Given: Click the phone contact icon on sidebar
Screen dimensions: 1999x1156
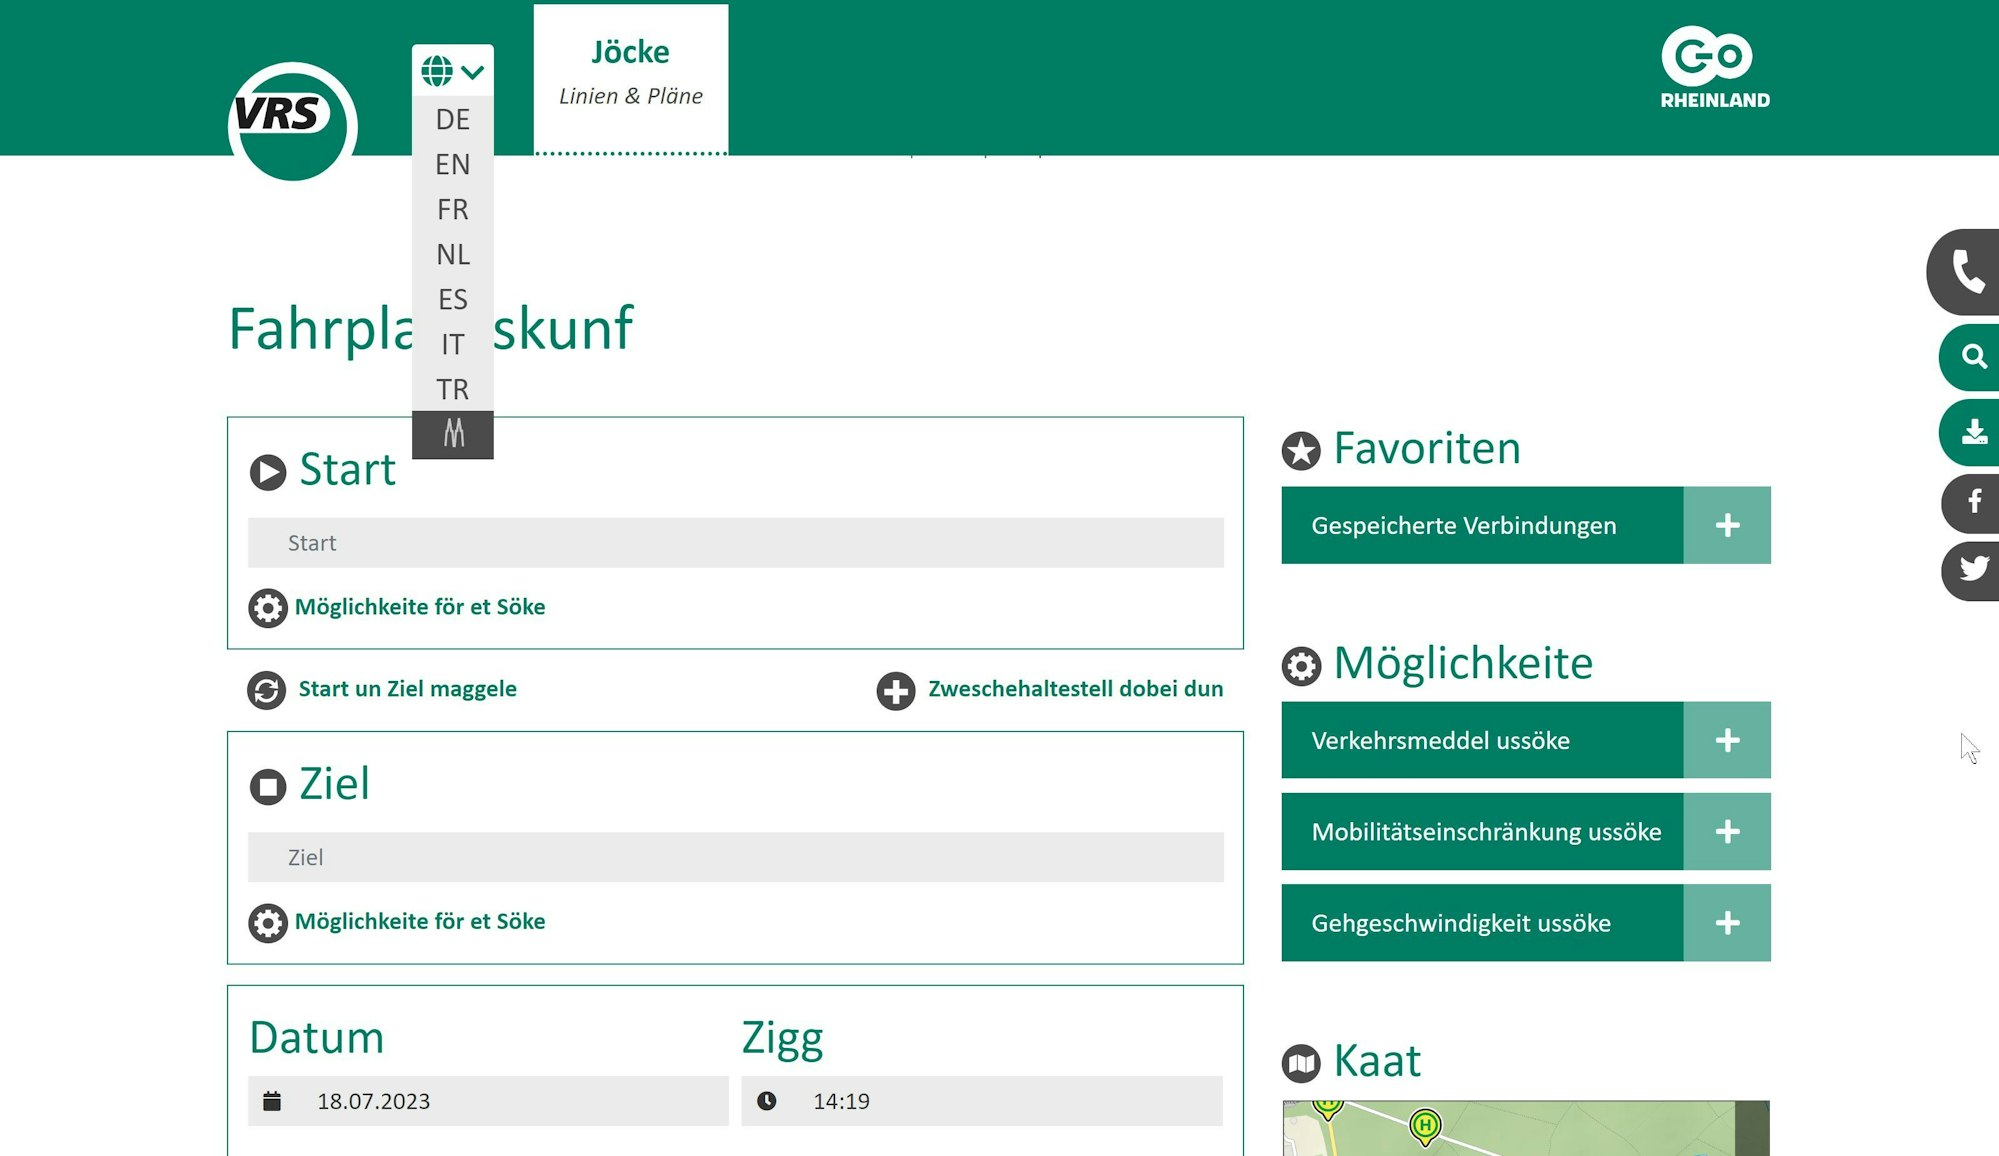Looking at the screenshot, I should point(1967,272).
